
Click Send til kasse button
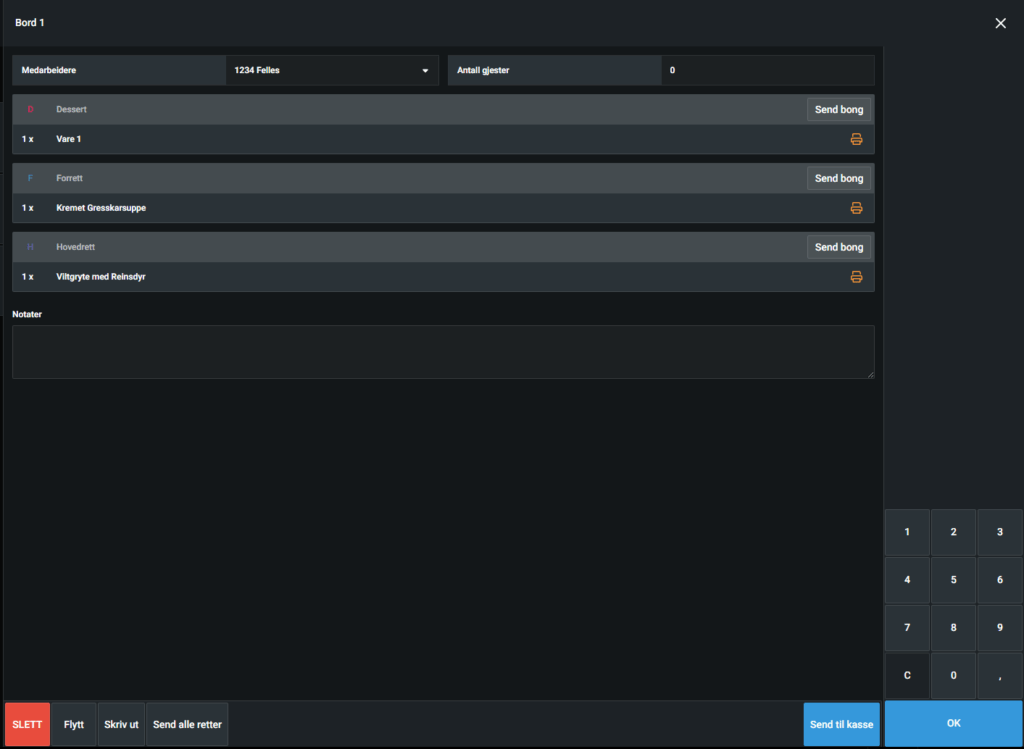point(841,724)
